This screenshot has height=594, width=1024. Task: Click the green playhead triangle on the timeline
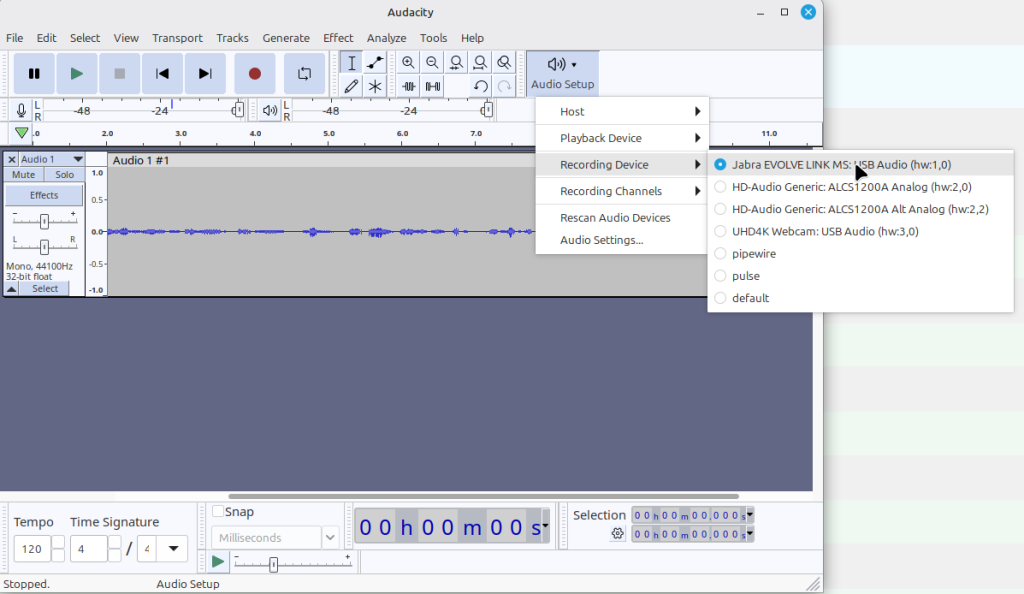(x=22, y=133)
